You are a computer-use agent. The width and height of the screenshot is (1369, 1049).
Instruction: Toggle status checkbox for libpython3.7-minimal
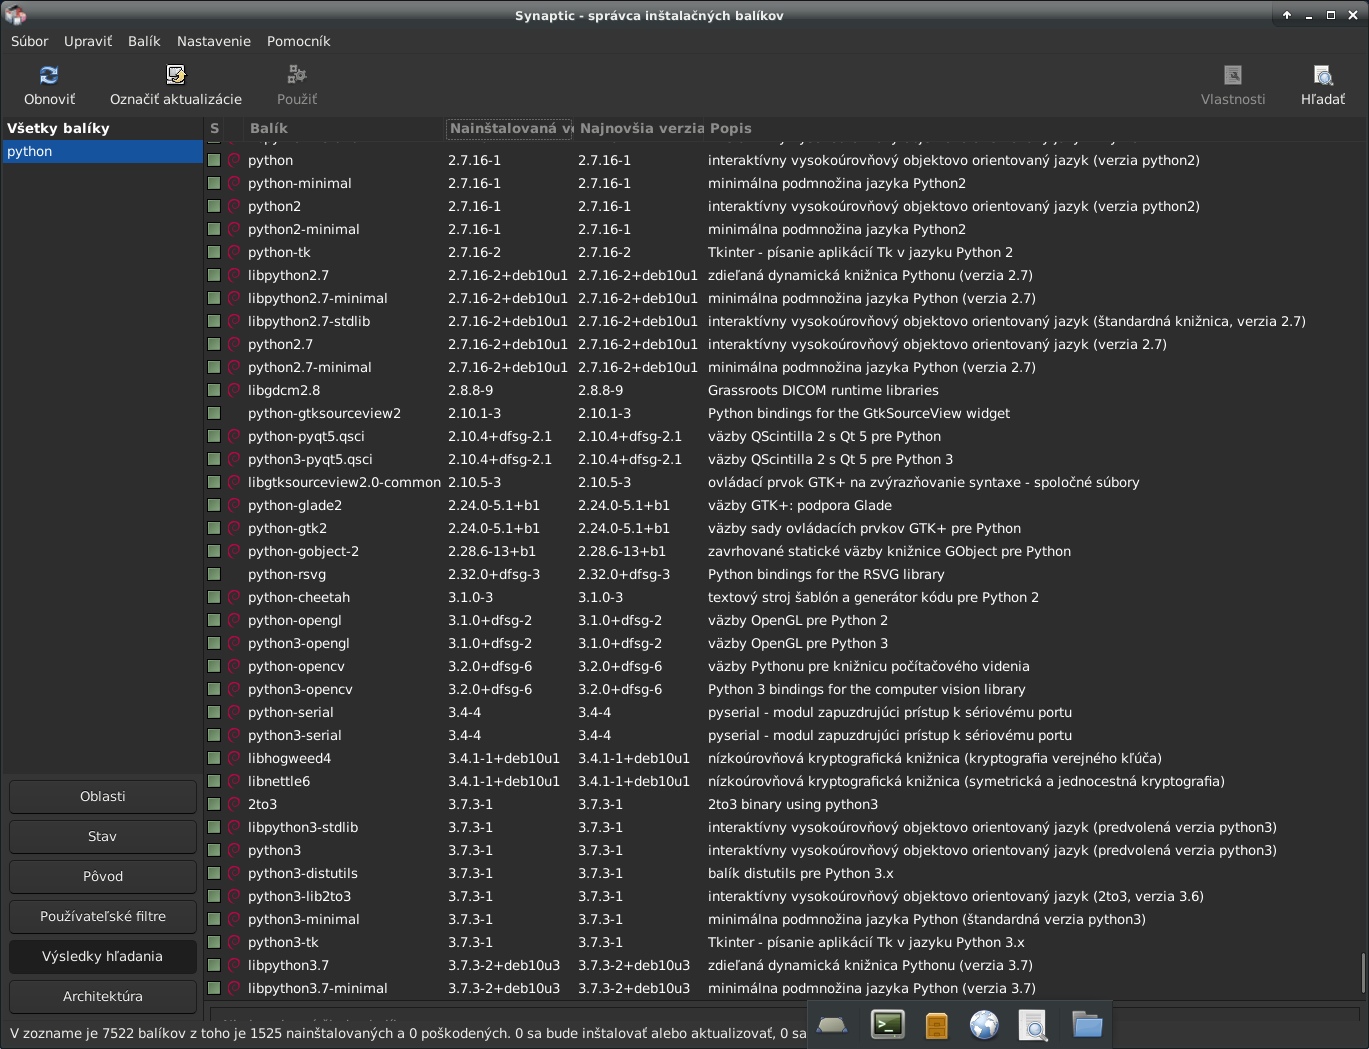point(214,988)
